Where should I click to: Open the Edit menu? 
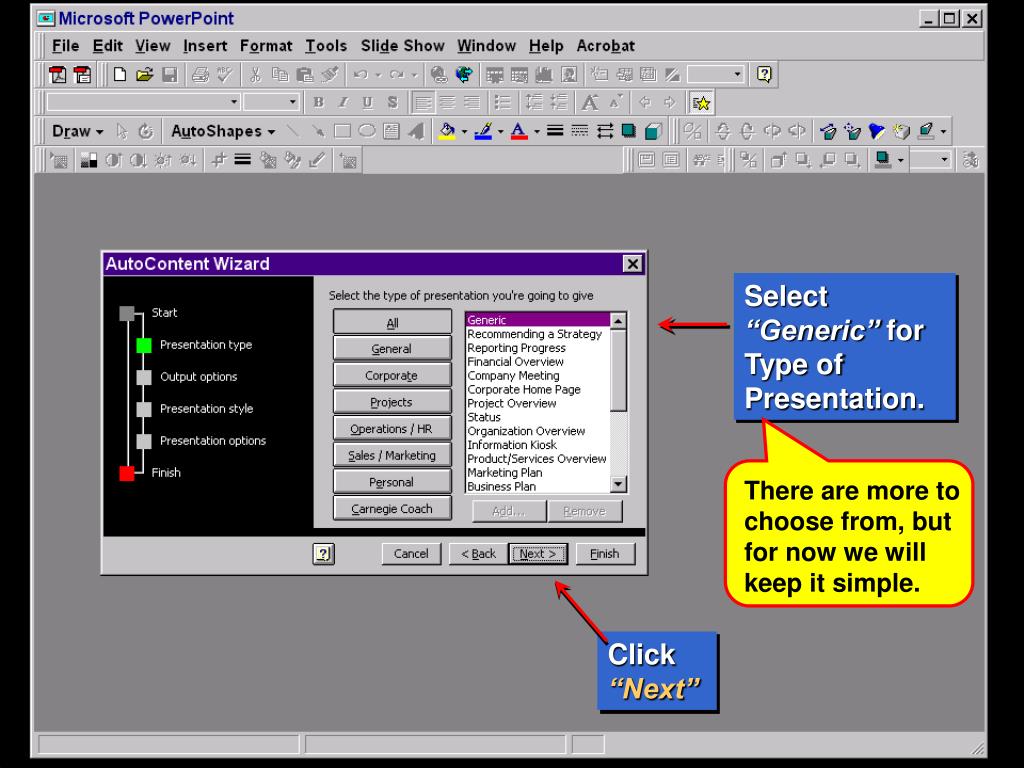108,46
